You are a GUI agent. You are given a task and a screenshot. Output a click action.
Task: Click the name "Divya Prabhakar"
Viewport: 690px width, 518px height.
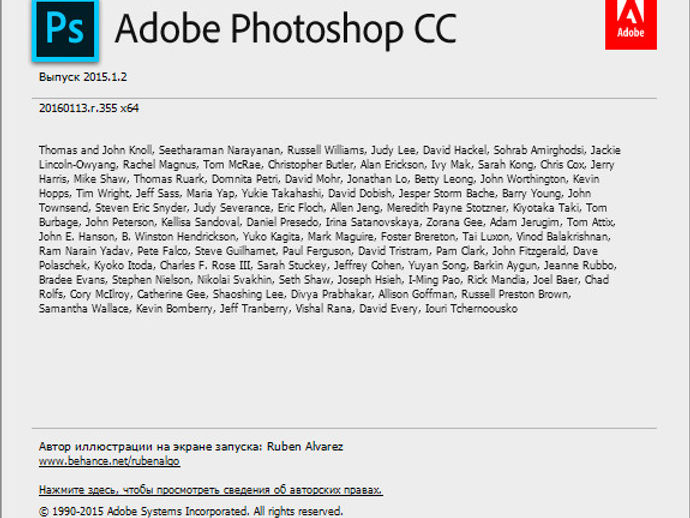click(x=331, y=294)
